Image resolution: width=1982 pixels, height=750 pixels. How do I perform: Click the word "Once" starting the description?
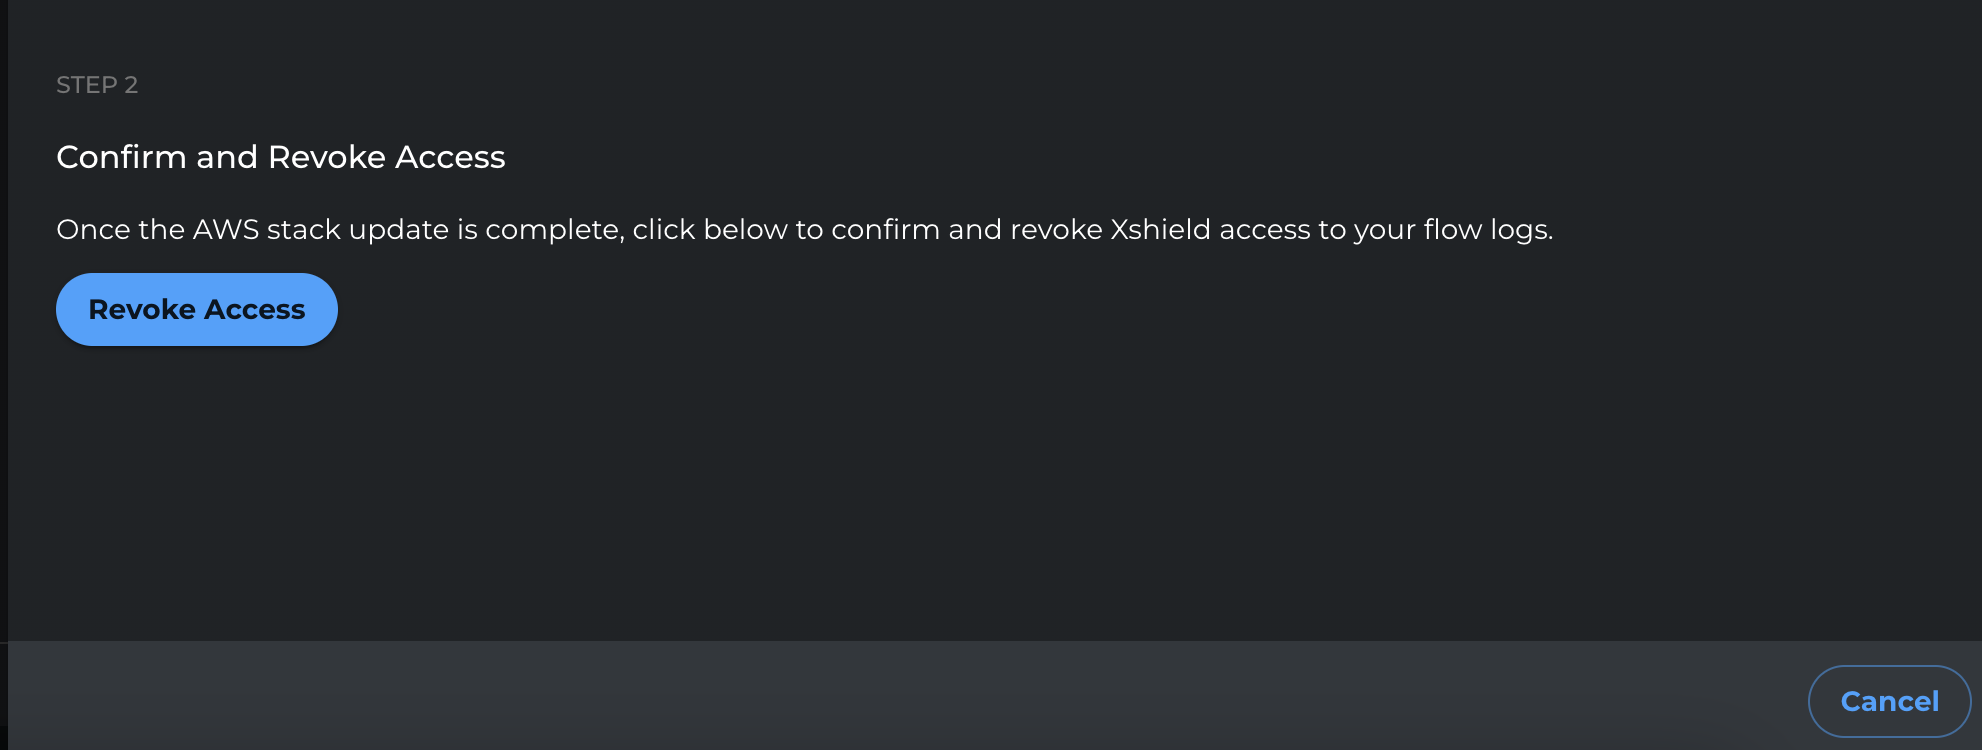(93, 230)
